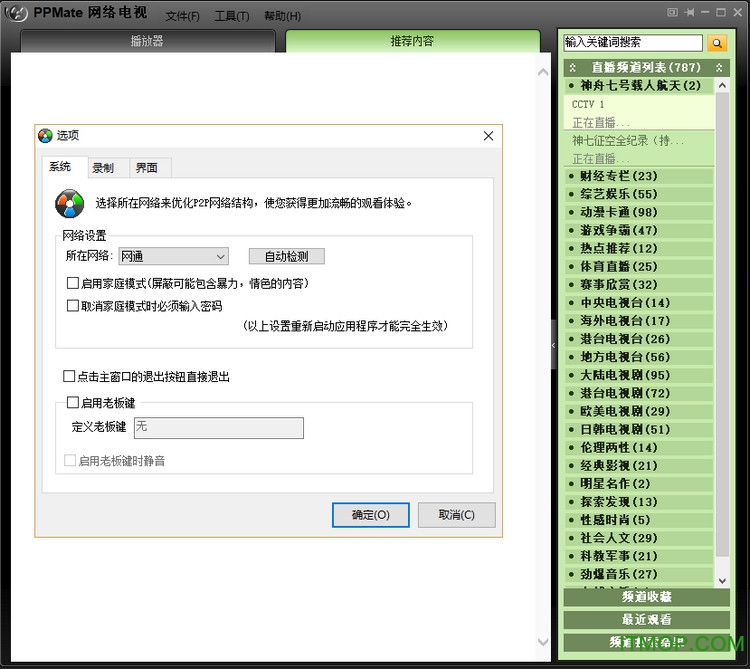Expand the 探索发现(13) category
This screenshot has height=669, width=750.
pyautogui.click(x=639, y=502)
